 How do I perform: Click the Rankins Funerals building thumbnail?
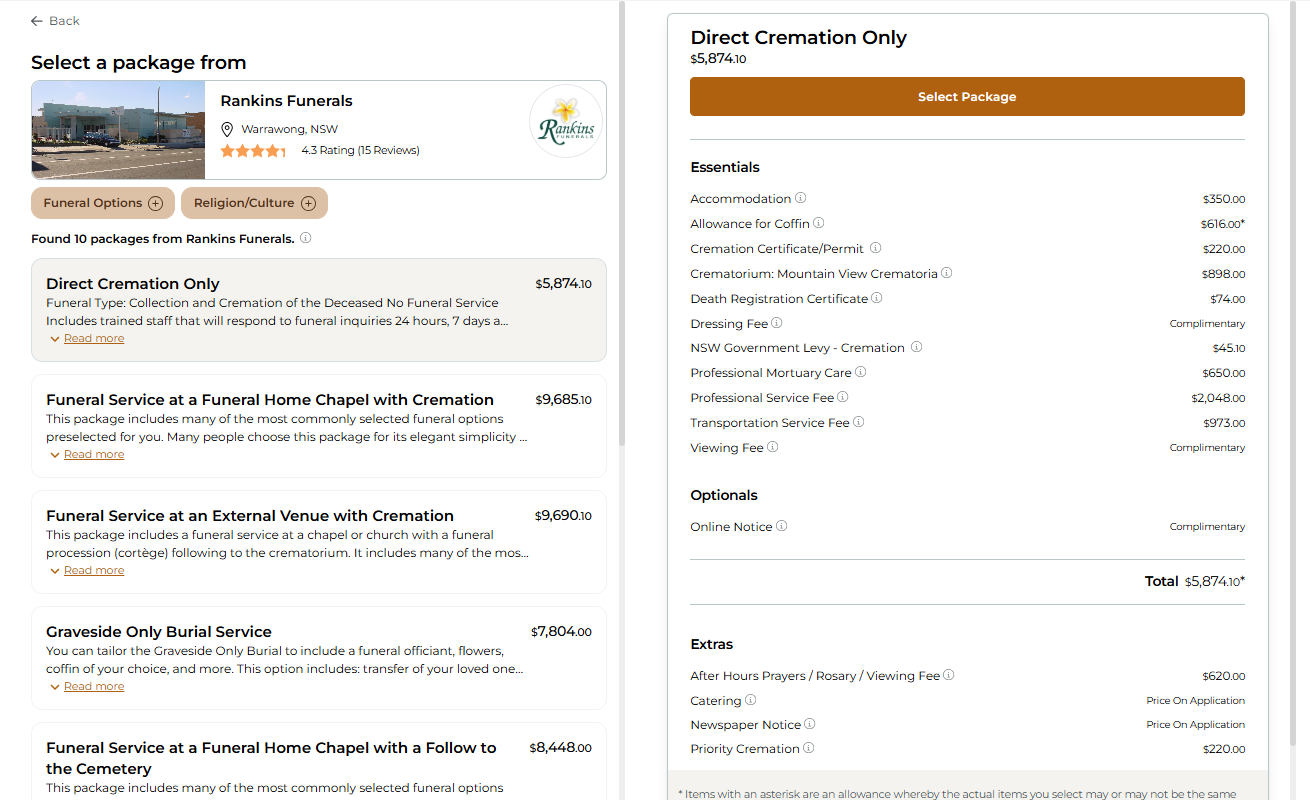point(118,130)
